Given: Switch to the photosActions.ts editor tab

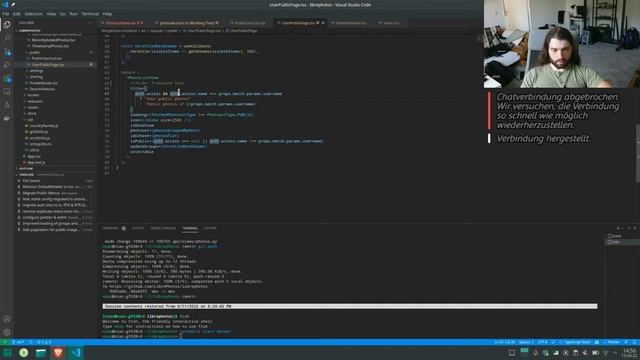Looking at the screenshot, I should pyautogui.click(x=186, y=23).
